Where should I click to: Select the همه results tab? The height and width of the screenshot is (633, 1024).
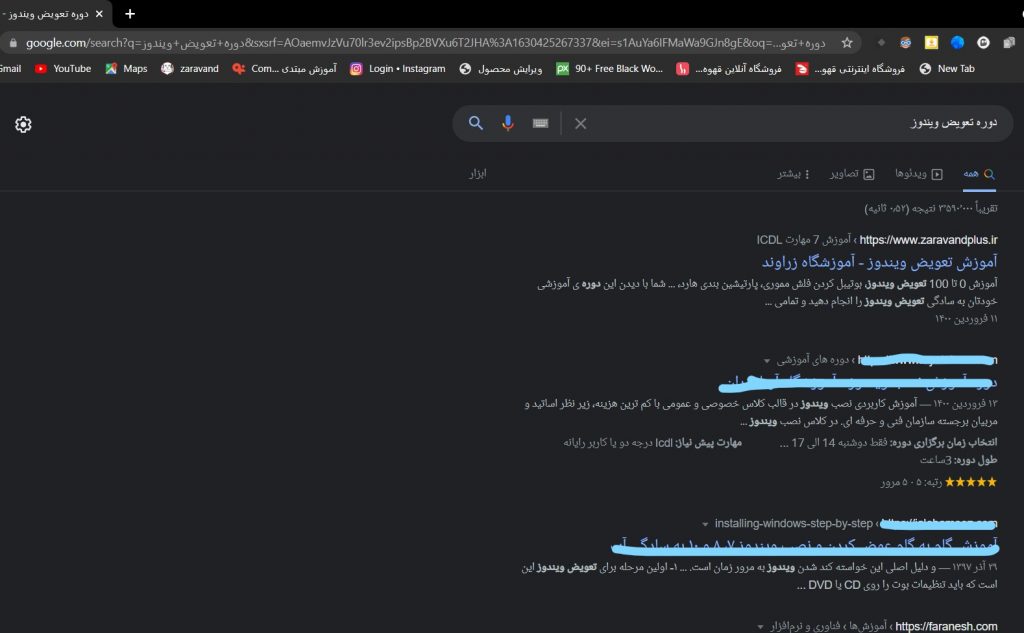pos(979,174)
